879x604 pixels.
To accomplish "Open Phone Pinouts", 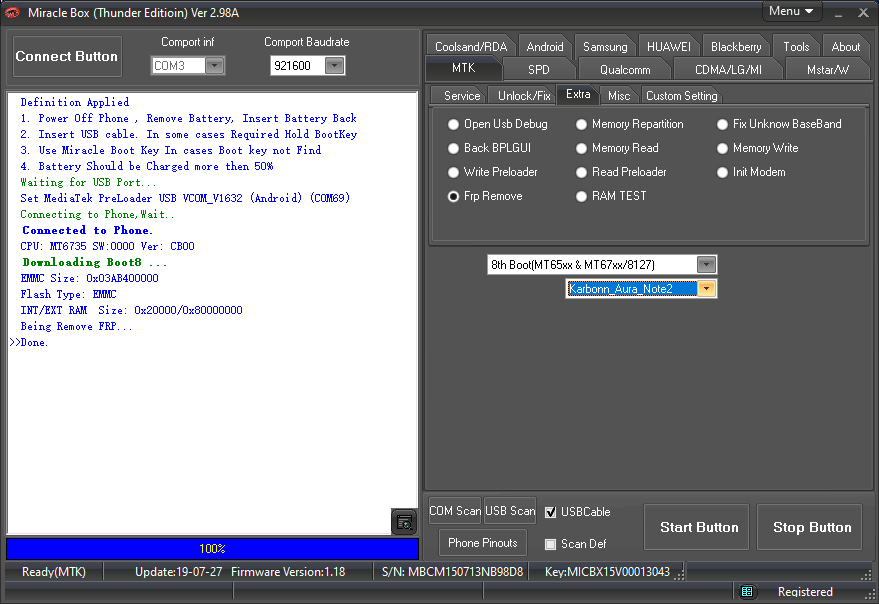I will click(483, 543).
